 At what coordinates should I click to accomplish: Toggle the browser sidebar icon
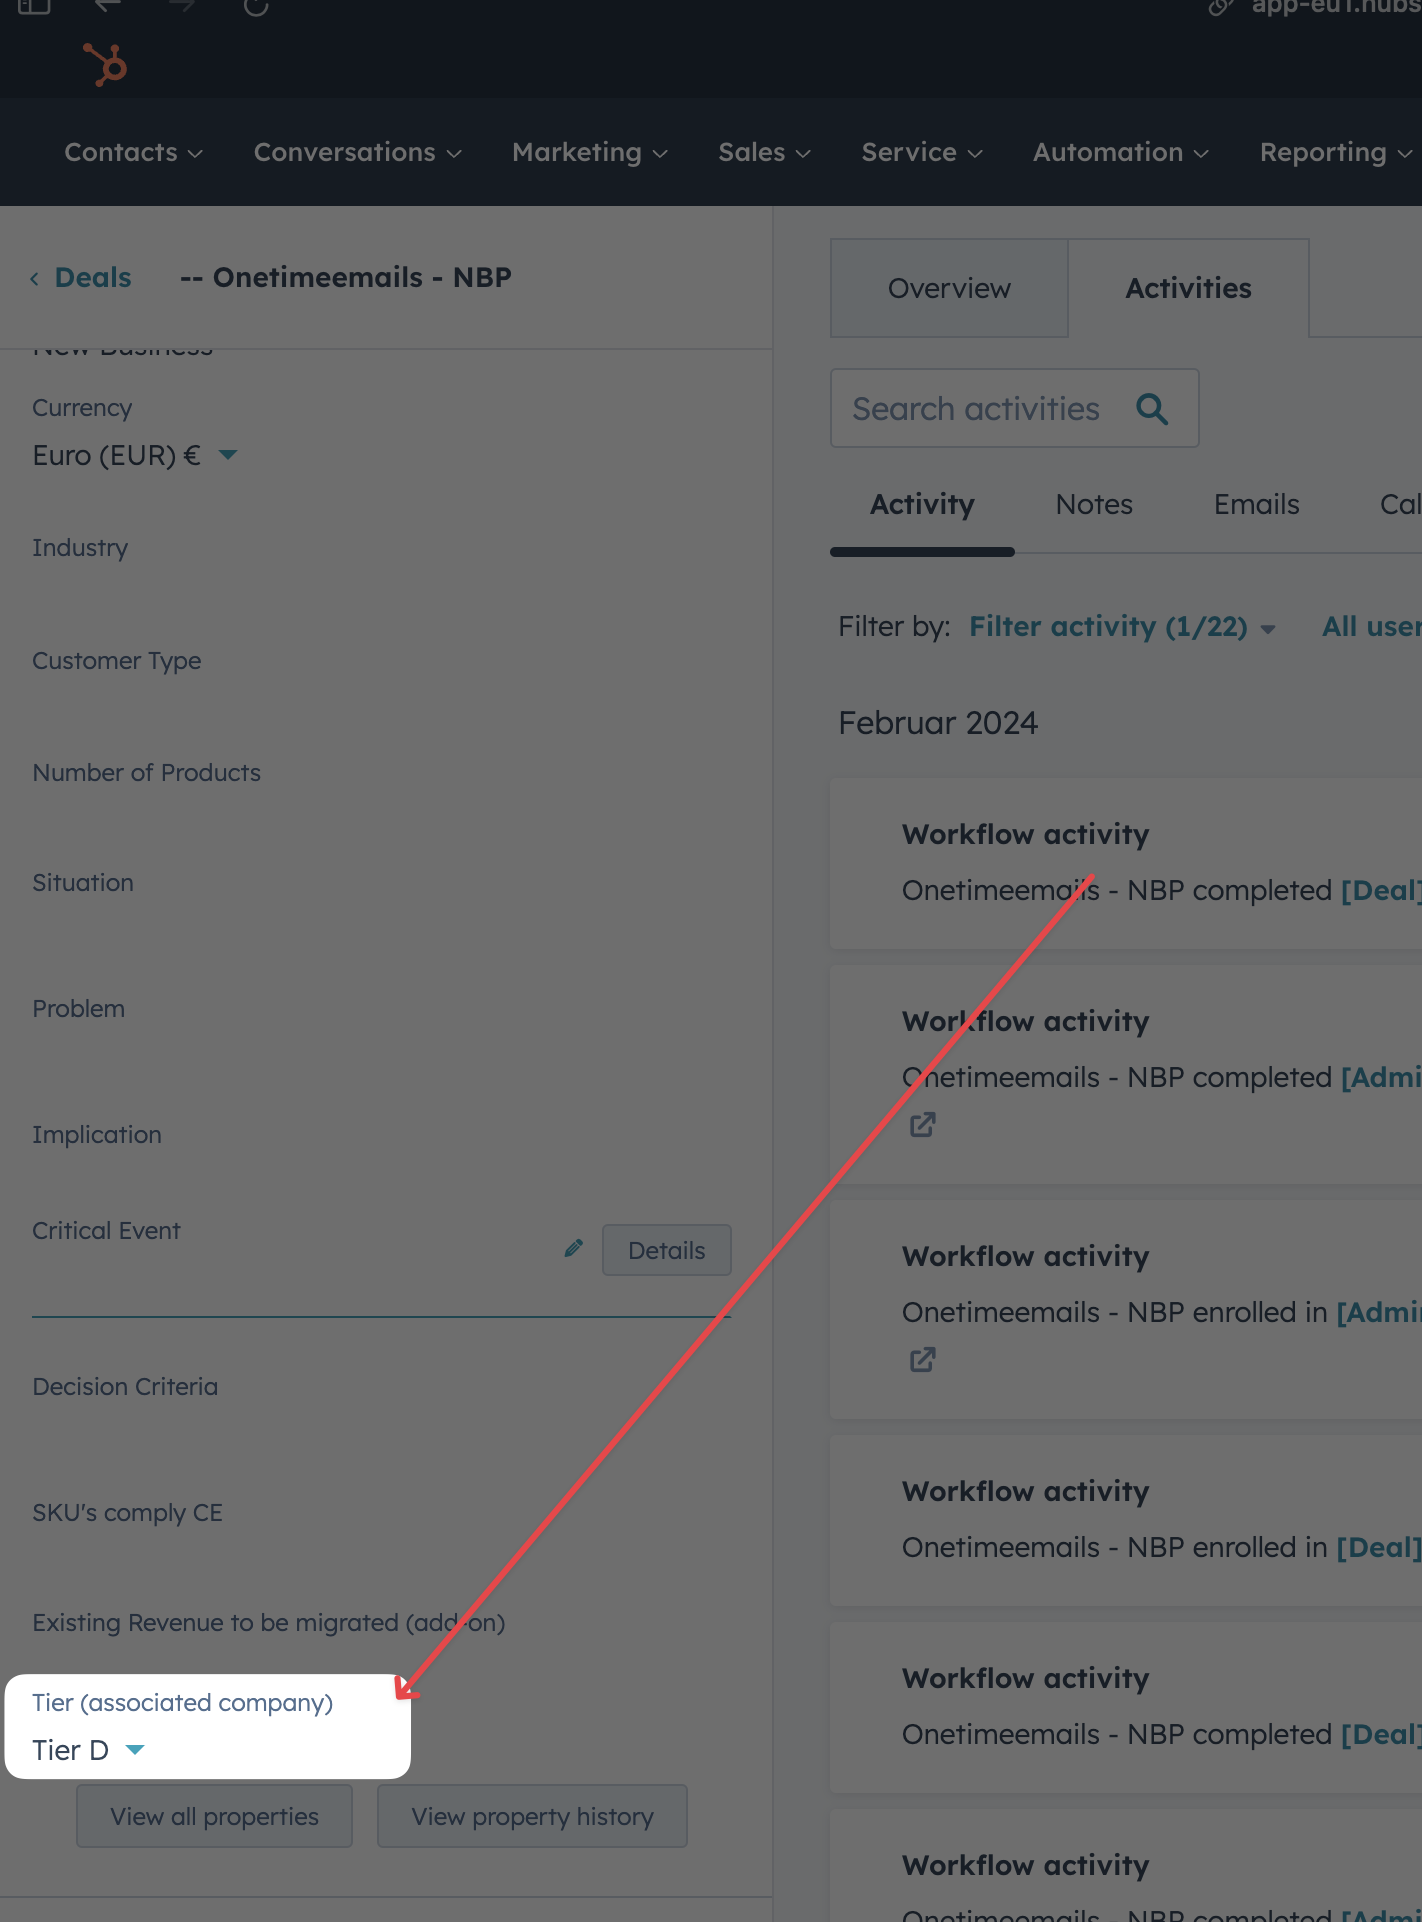[36, 7]
